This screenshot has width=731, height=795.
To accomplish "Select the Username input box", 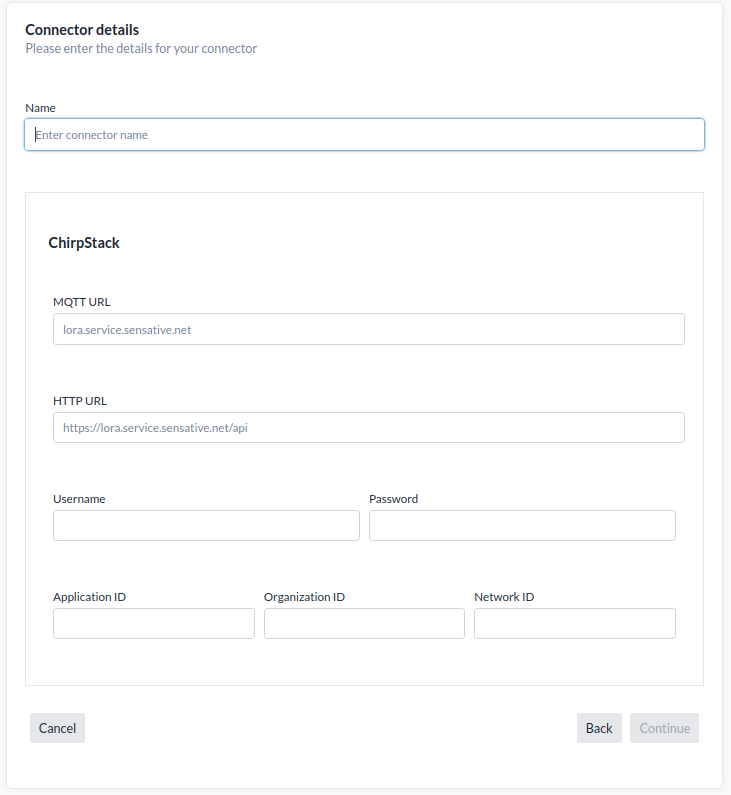I will [x=206, y=526].
